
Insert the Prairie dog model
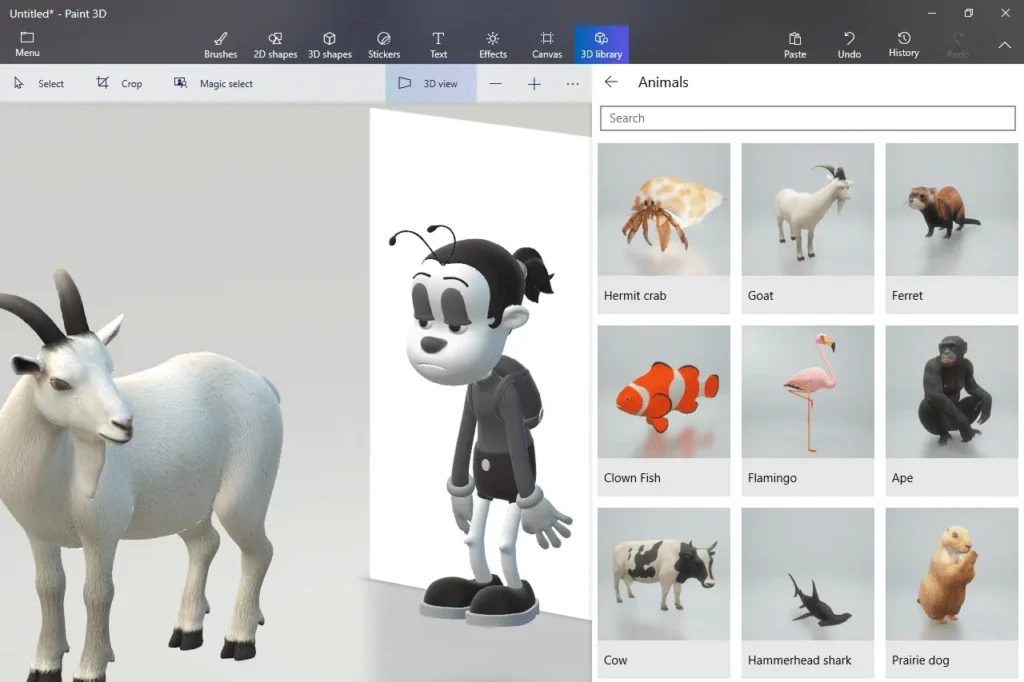[x=952, y=593]
